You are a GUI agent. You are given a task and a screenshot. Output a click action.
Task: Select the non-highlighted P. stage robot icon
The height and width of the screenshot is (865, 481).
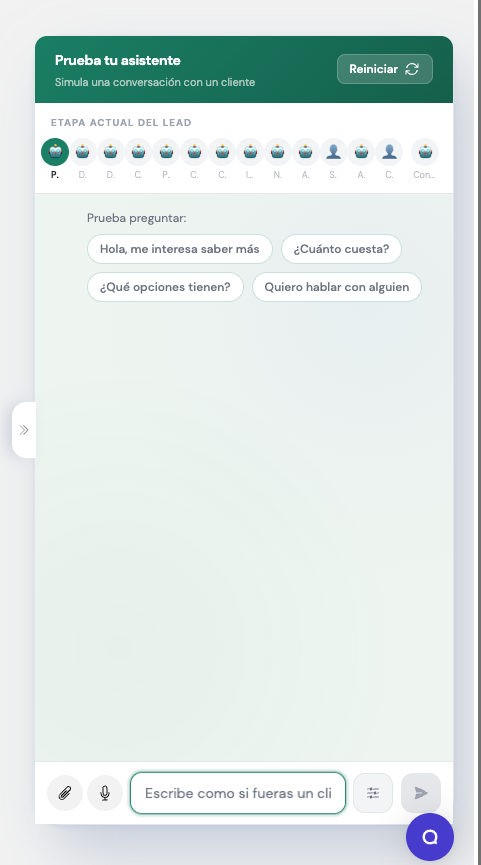pyautogui.click(x=166, y=152)
